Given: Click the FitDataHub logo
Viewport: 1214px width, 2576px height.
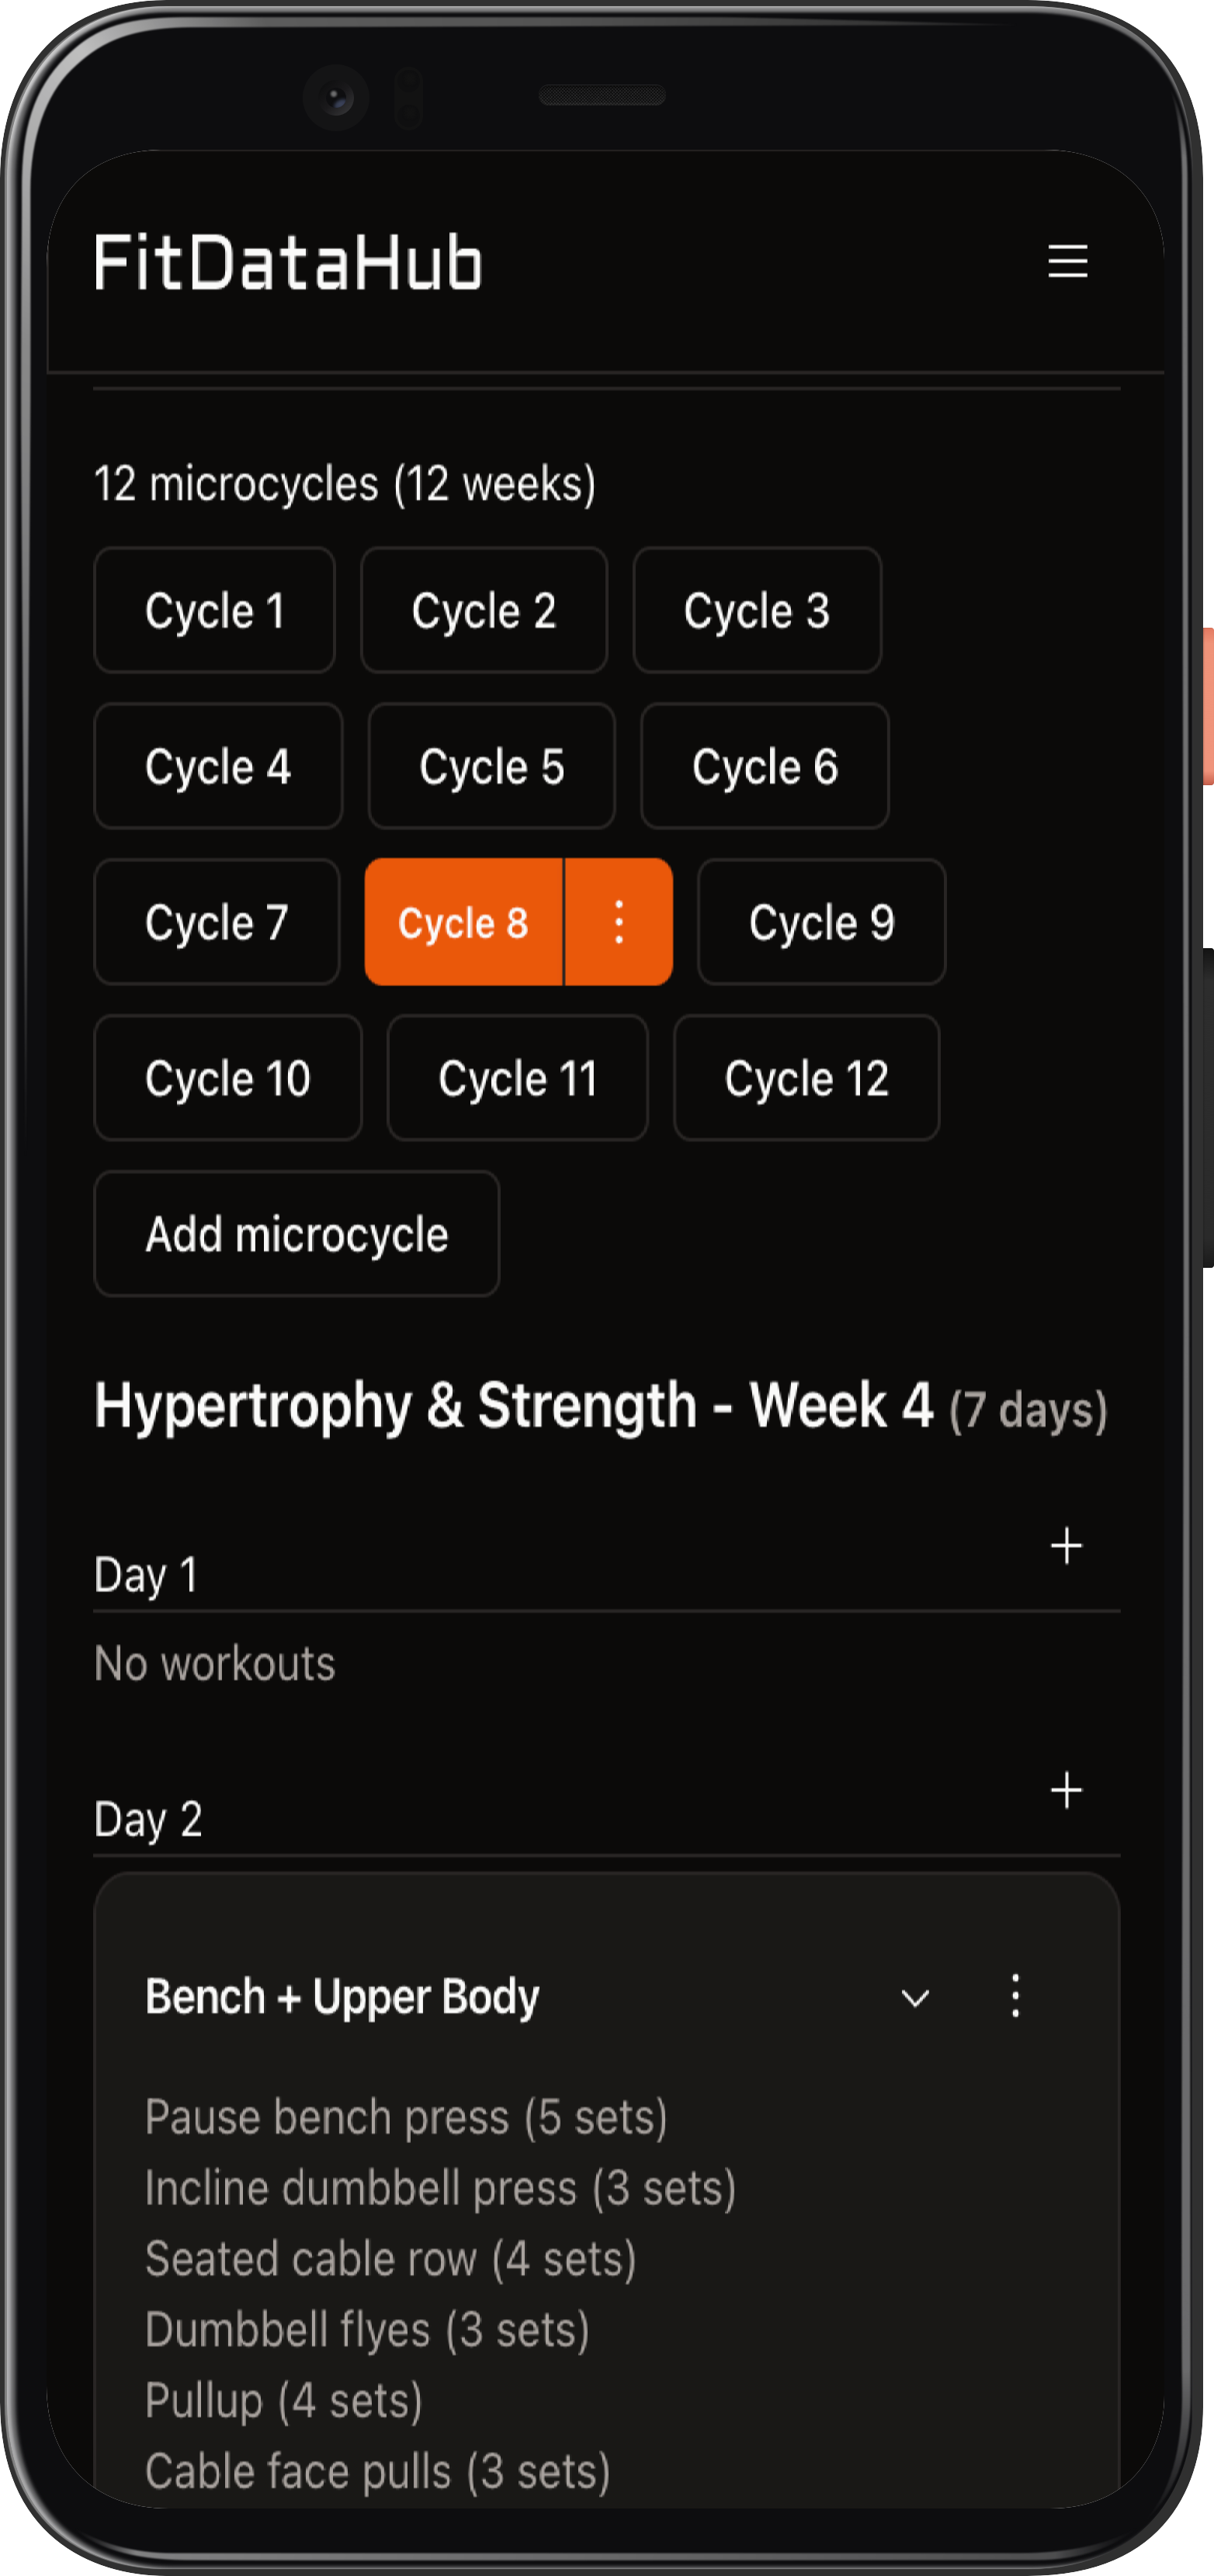Looking at the screenshot, I should tap(288, 262).
